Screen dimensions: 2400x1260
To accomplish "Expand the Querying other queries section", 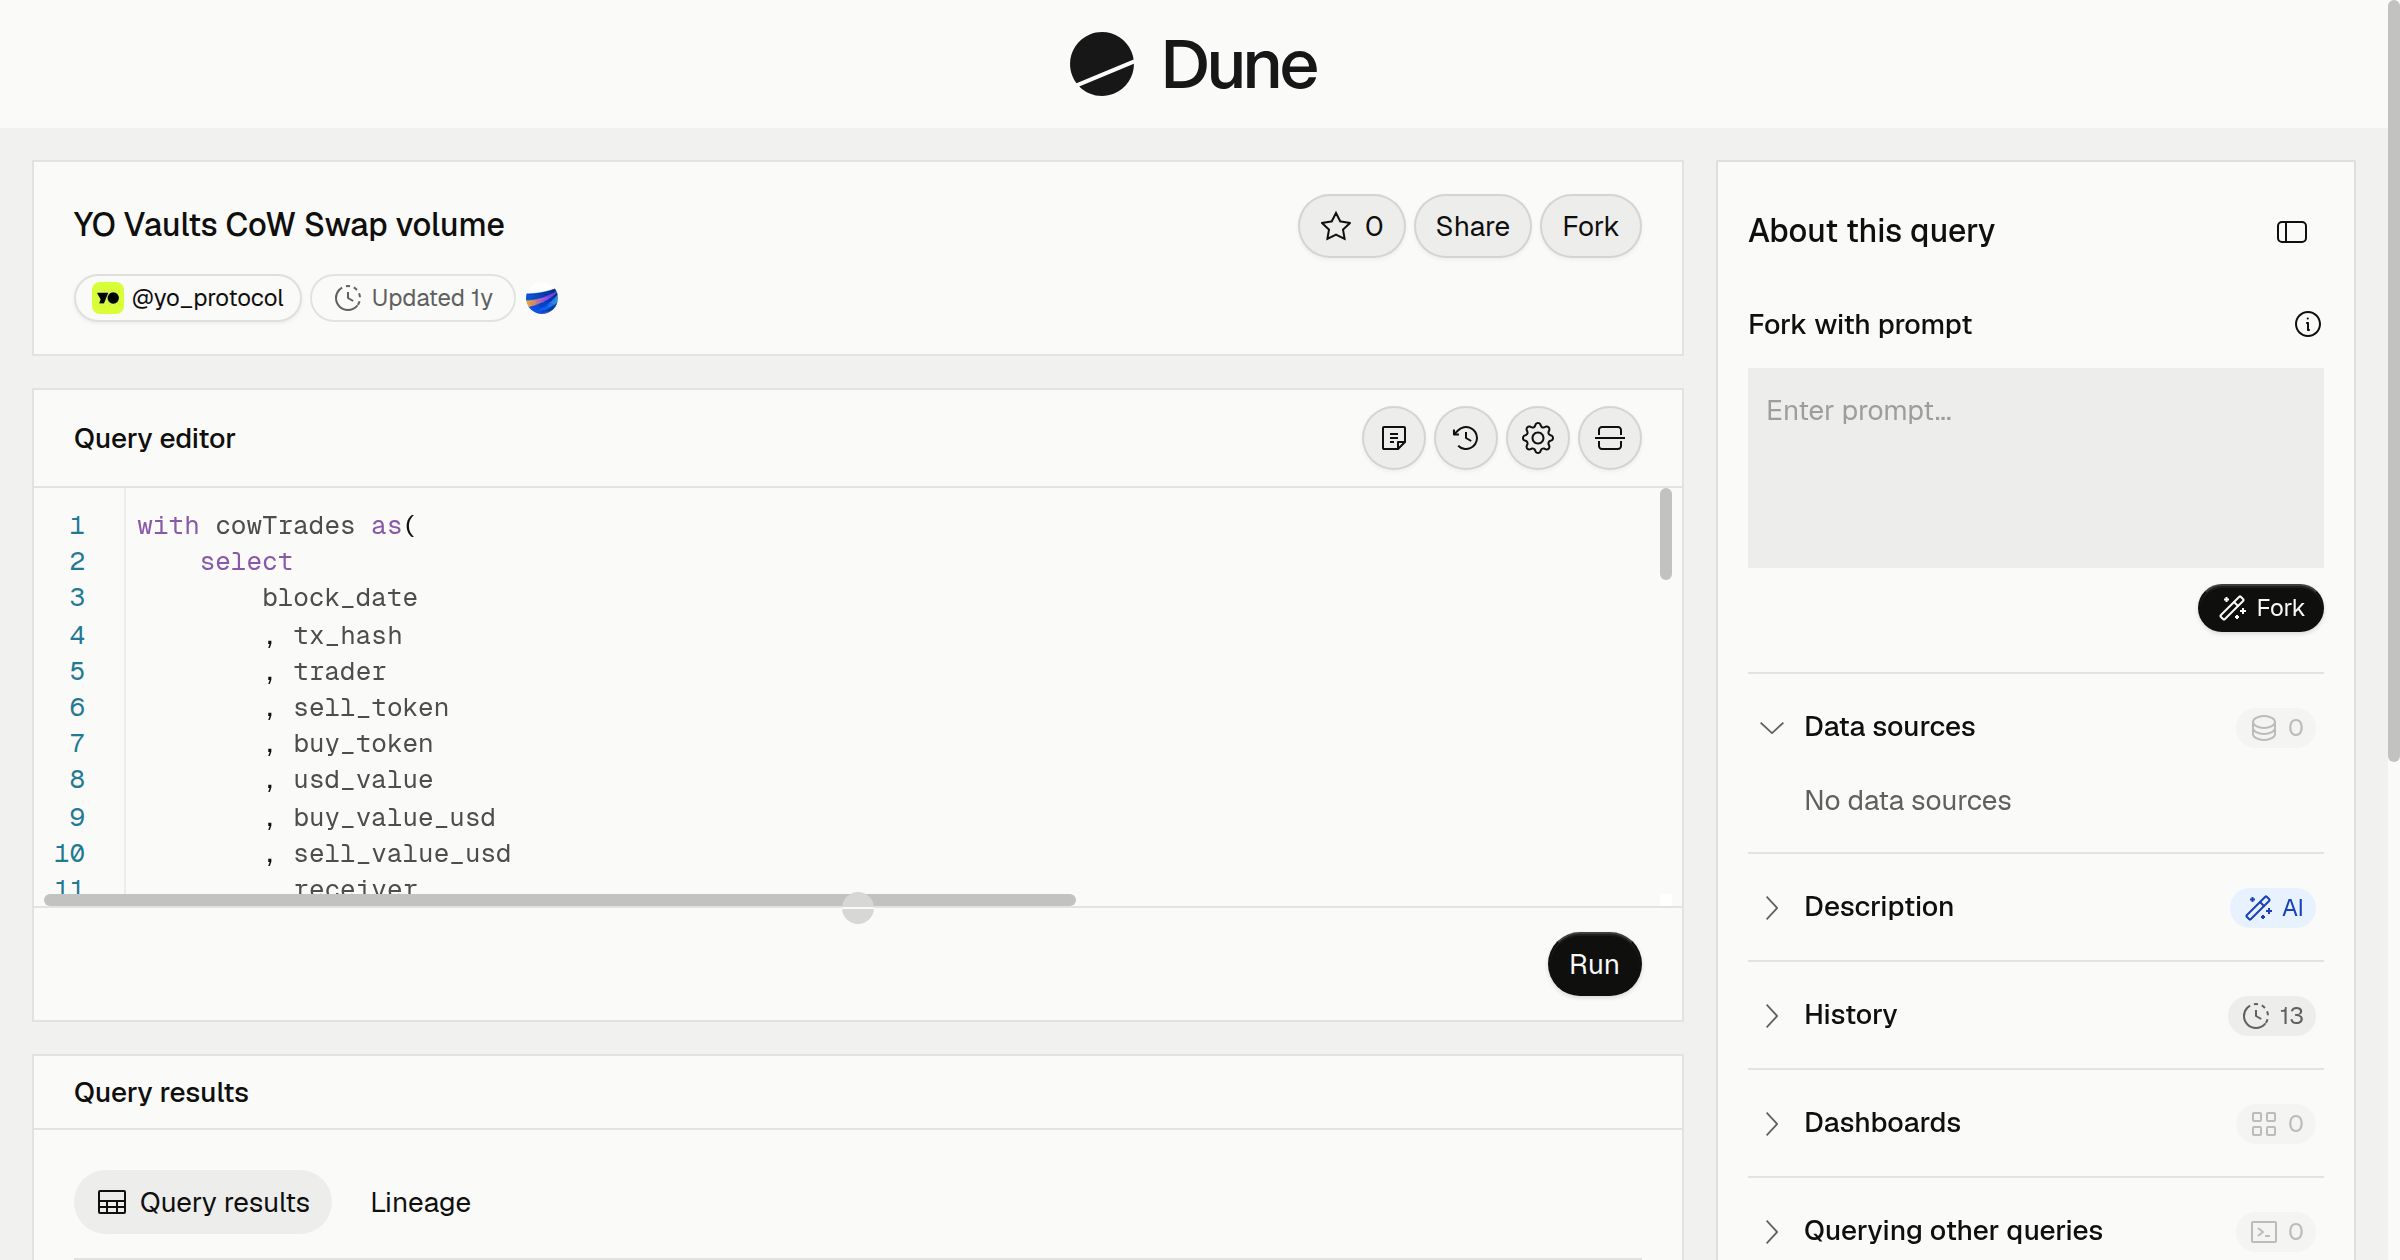I will pyautogui.click(x=1771, y=1231).
